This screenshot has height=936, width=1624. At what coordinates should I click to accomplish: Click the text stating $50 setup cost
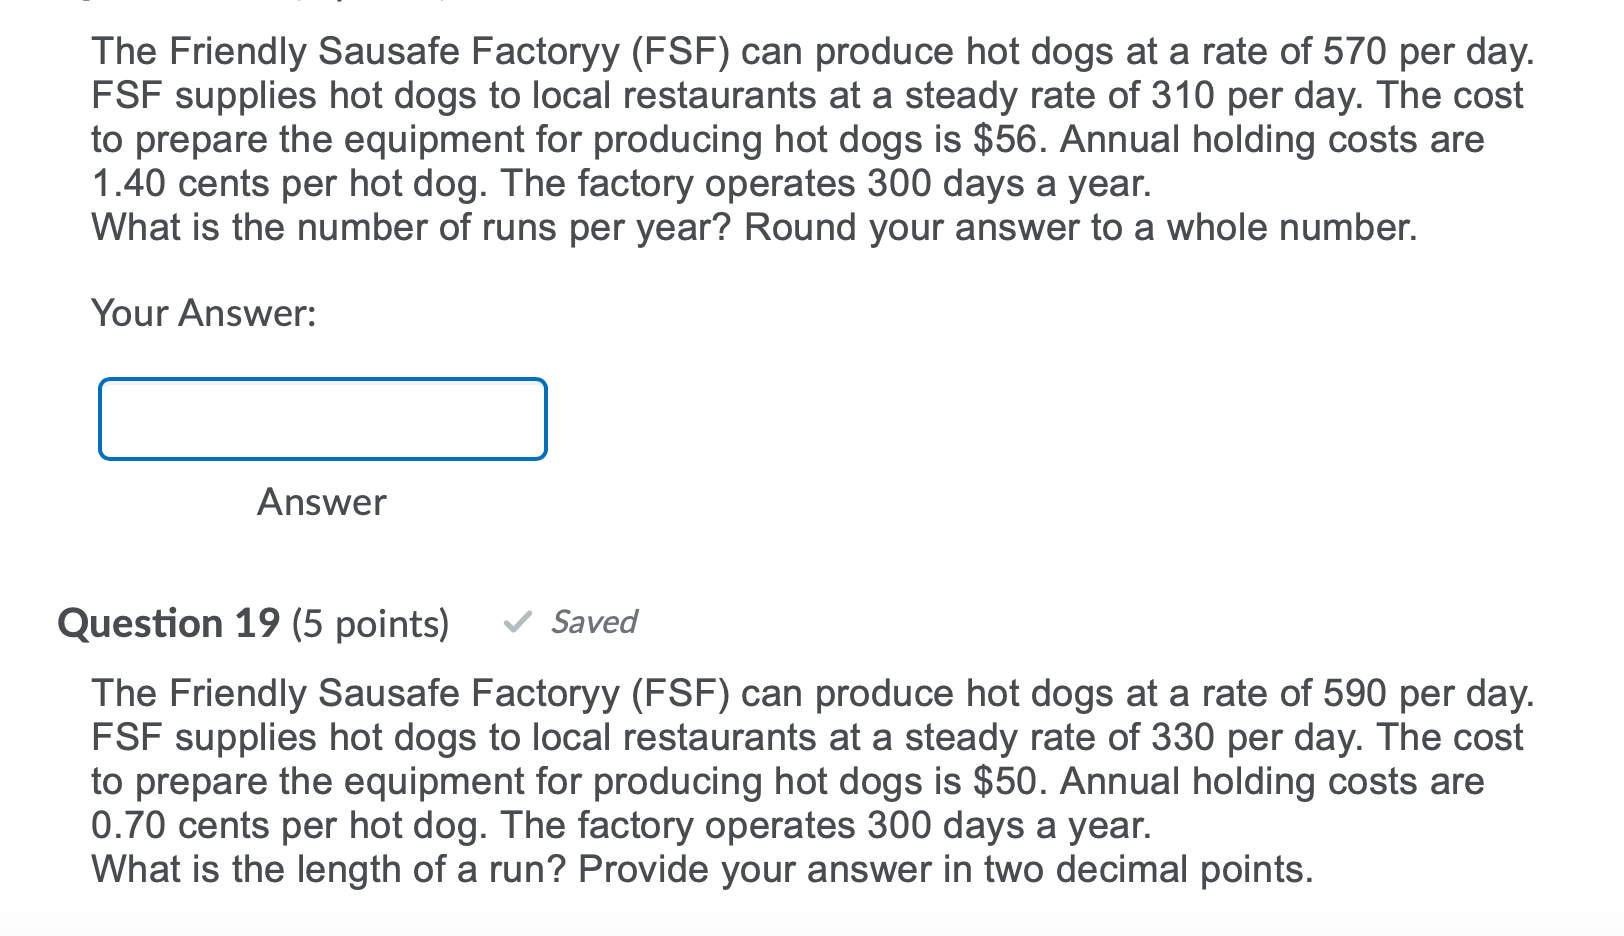pos(990,781)
